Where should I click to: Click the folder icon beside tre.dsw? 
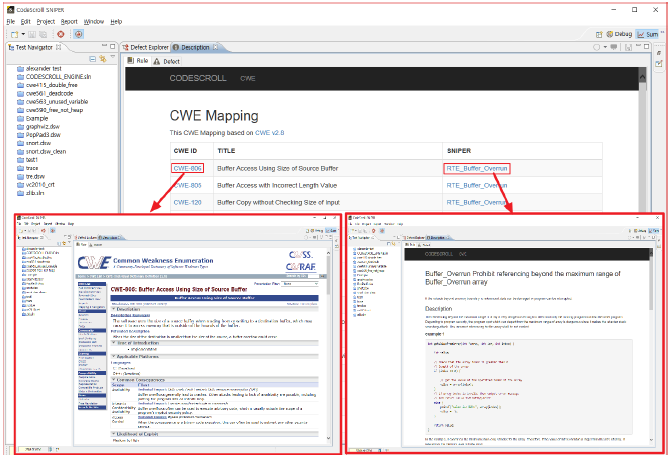20,176
